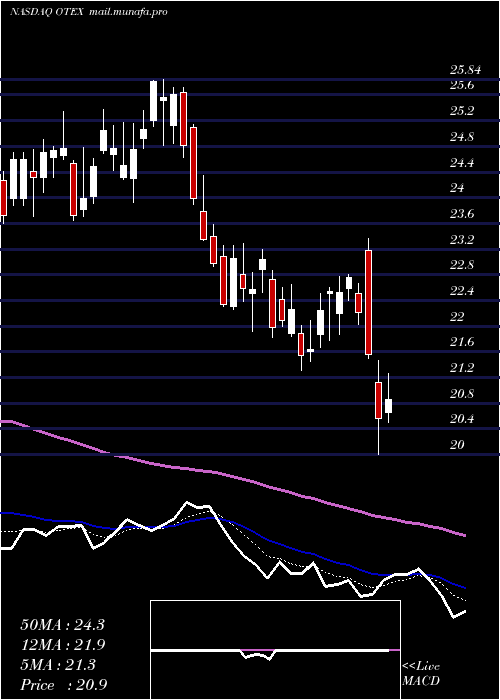Screen dimensions: 500x700
Task: Click the 22.8 price axis label
Action: coord(462,266)
